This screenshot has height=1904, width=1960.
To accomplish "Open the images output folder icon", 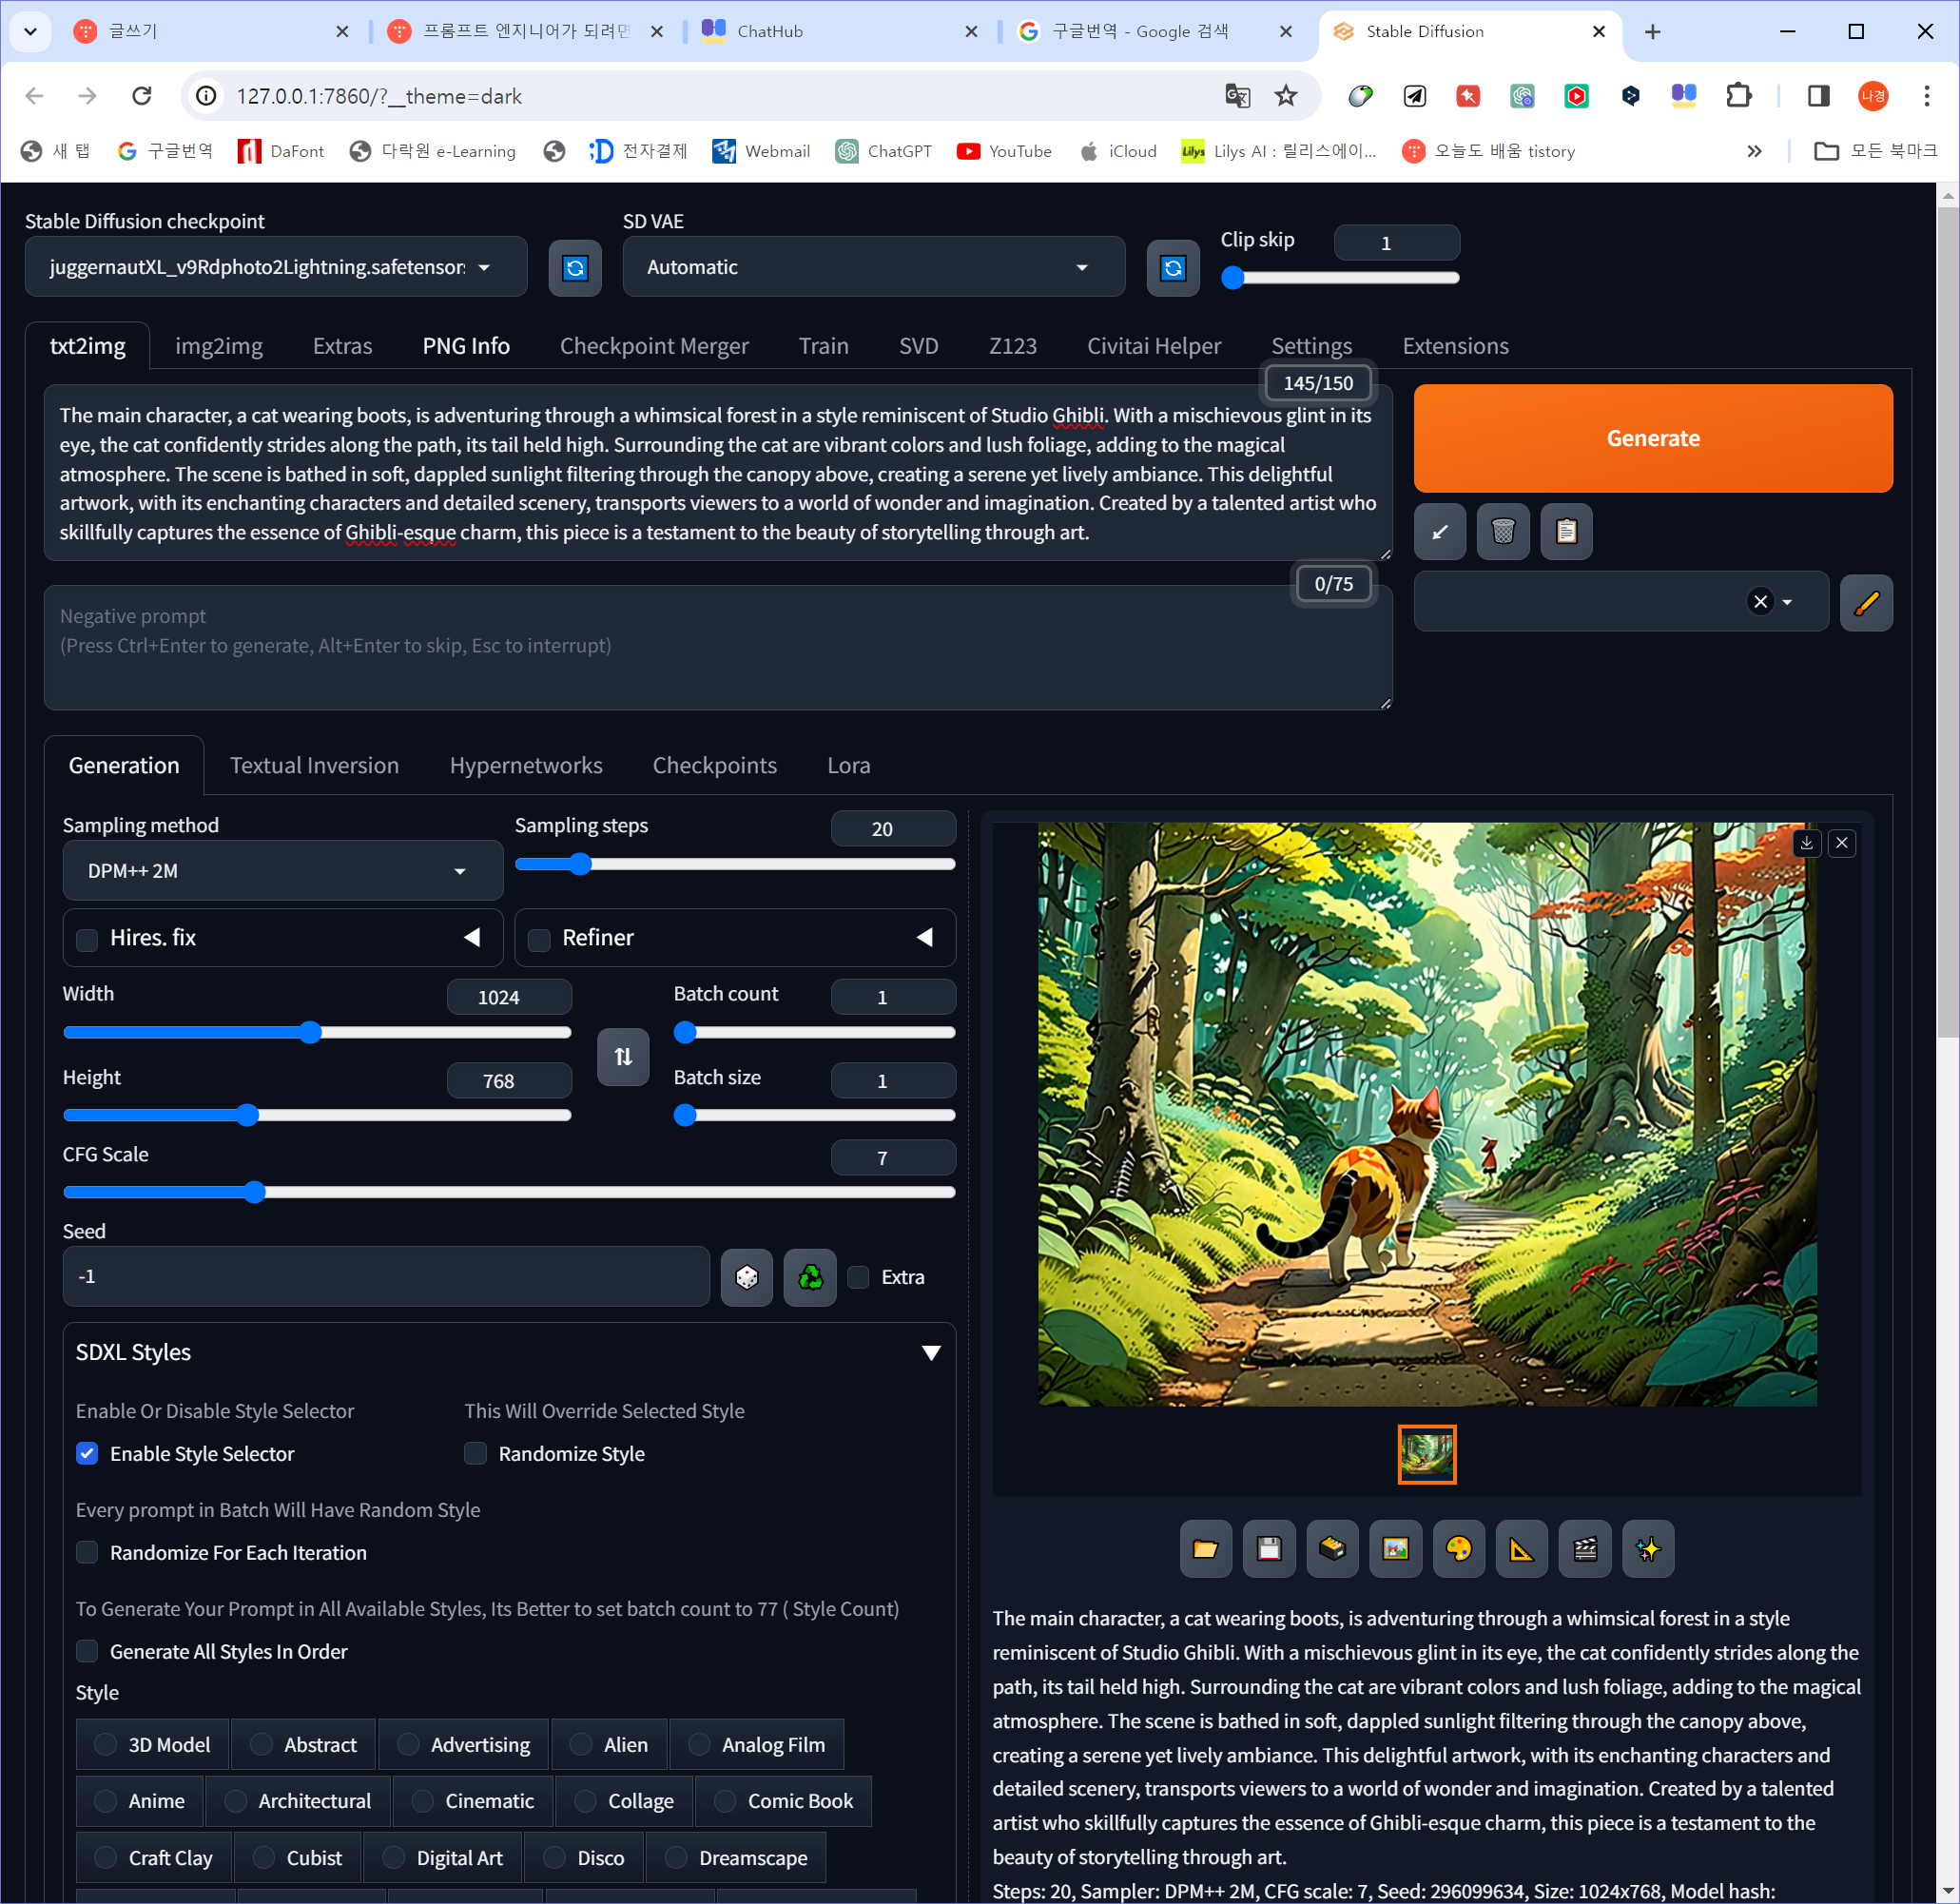I will coord(1205,1549).
